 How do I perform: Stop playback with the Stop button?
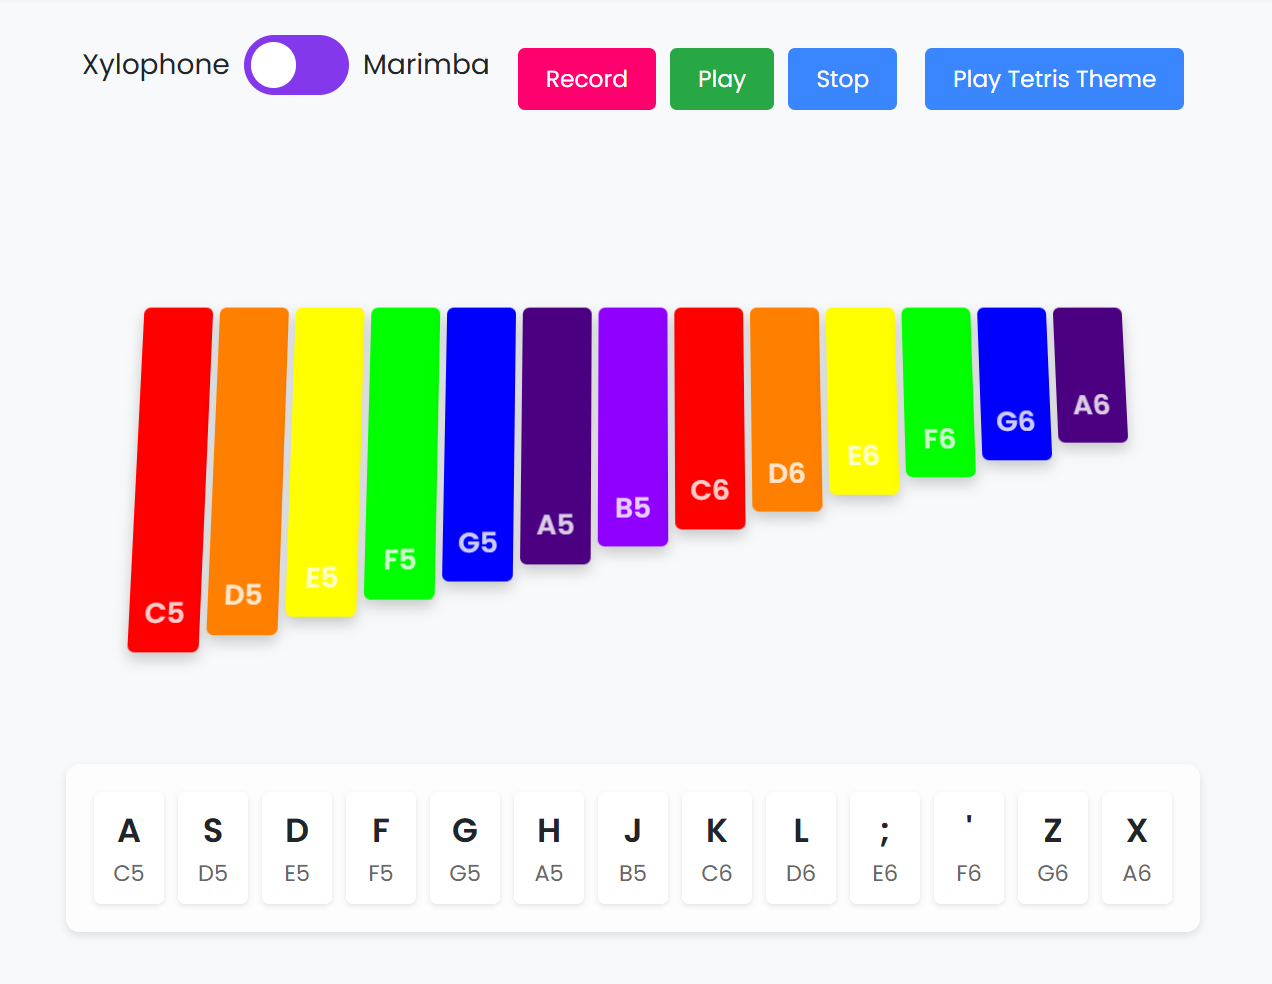[x=842, y=79]
